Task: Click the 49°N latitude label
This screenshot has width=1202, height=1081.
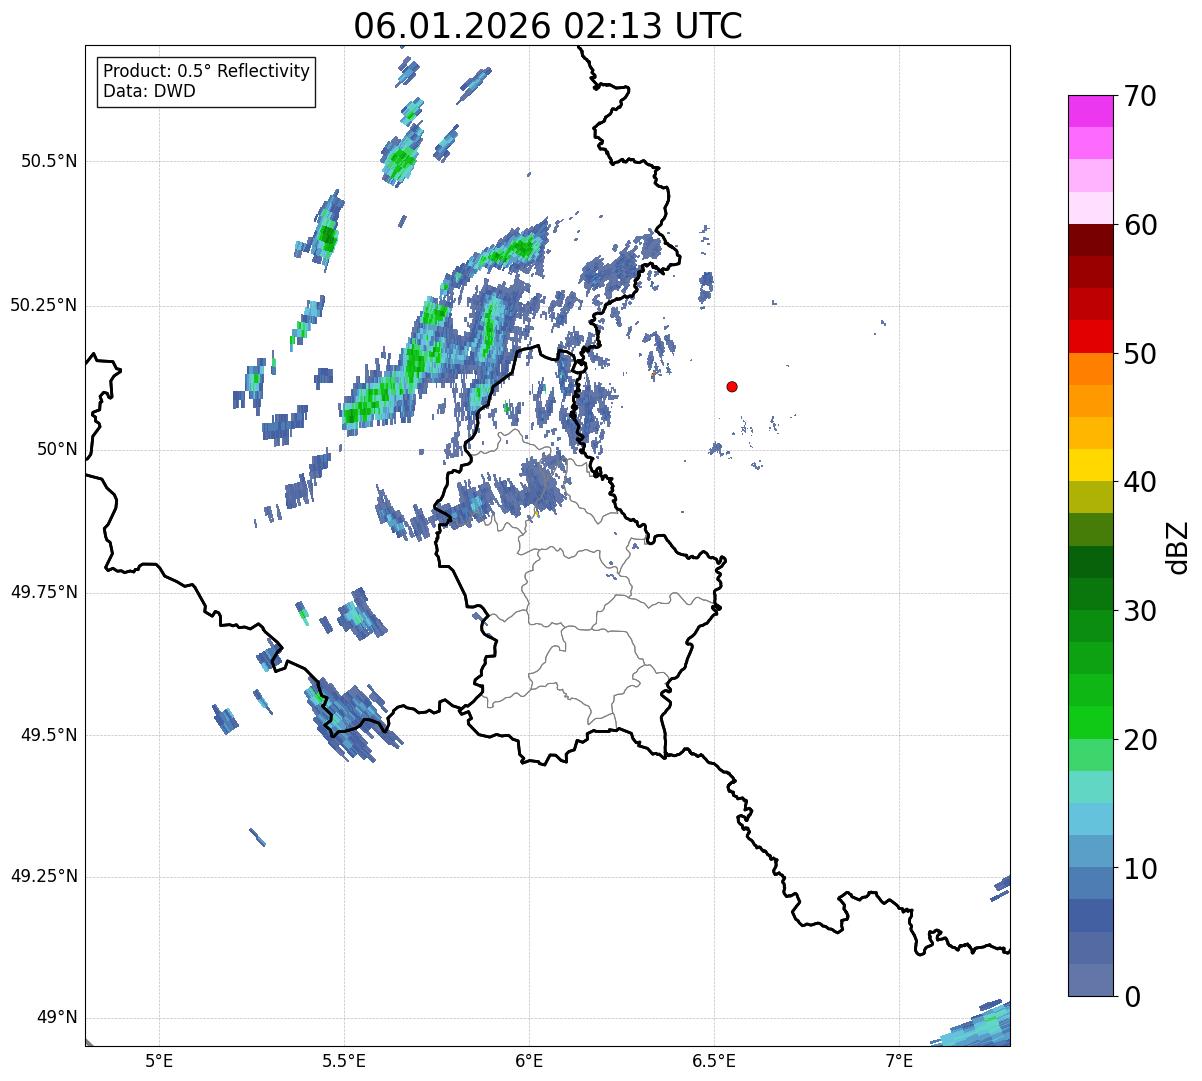Action: coord(57,1018)
